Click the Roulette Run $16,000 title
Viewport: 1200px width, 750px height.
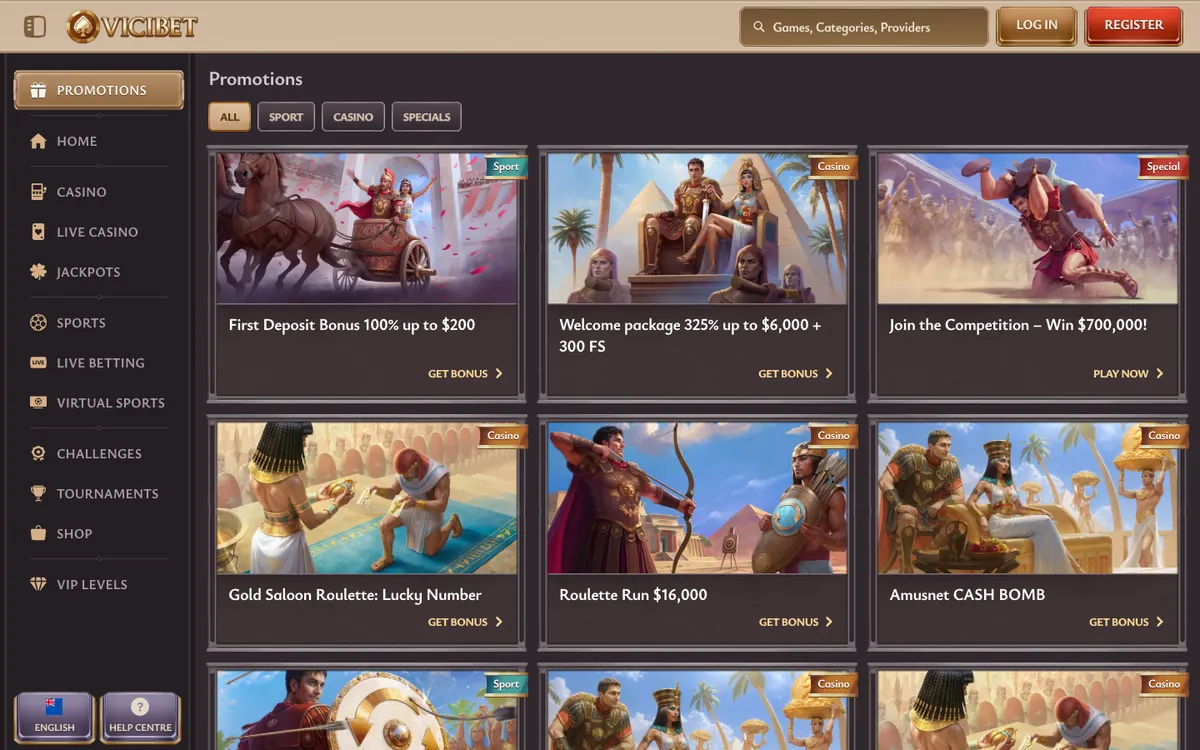point(633,595)
